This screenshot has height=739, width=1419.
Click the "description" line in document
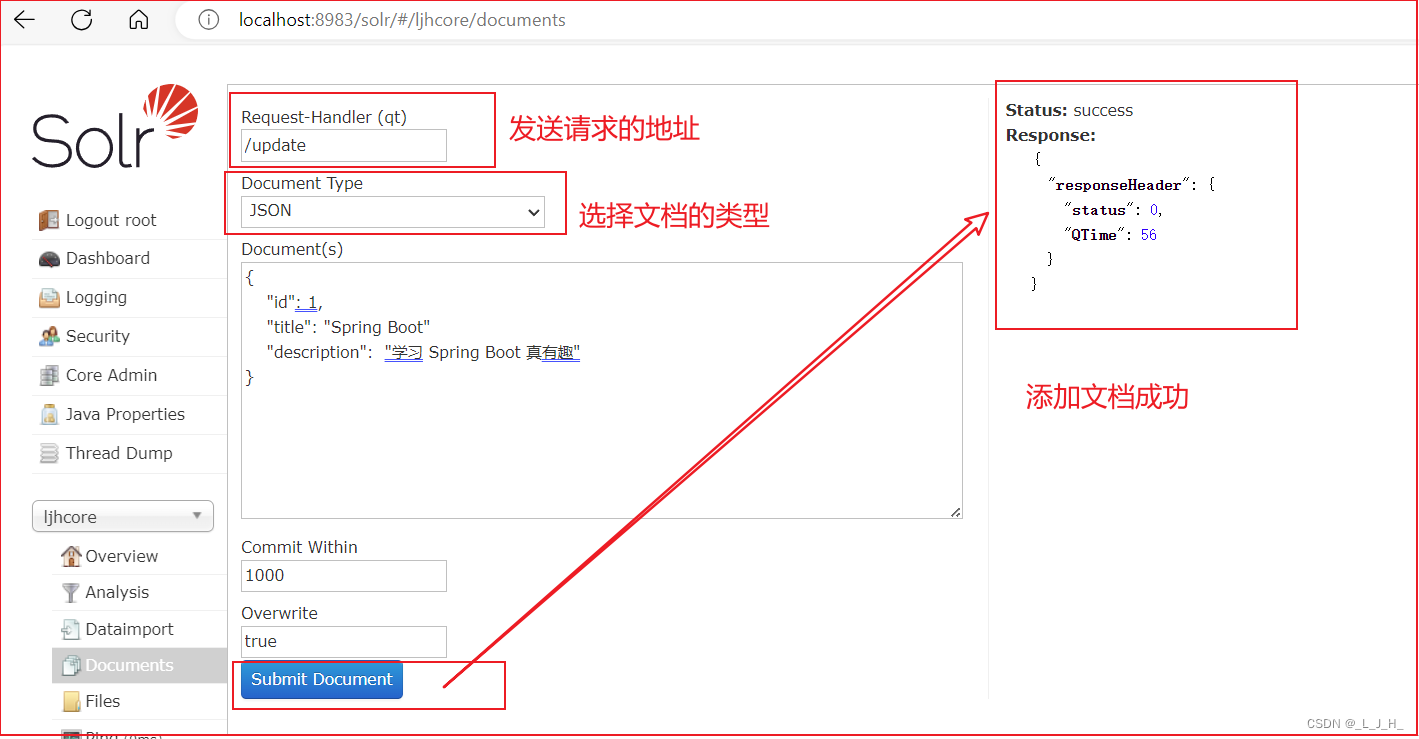423,352
